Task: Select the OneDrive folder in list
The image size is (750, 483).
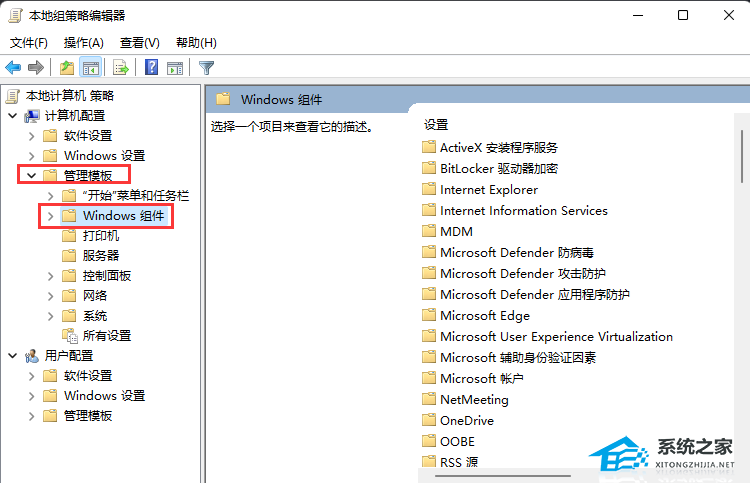Action: point(466,420)
